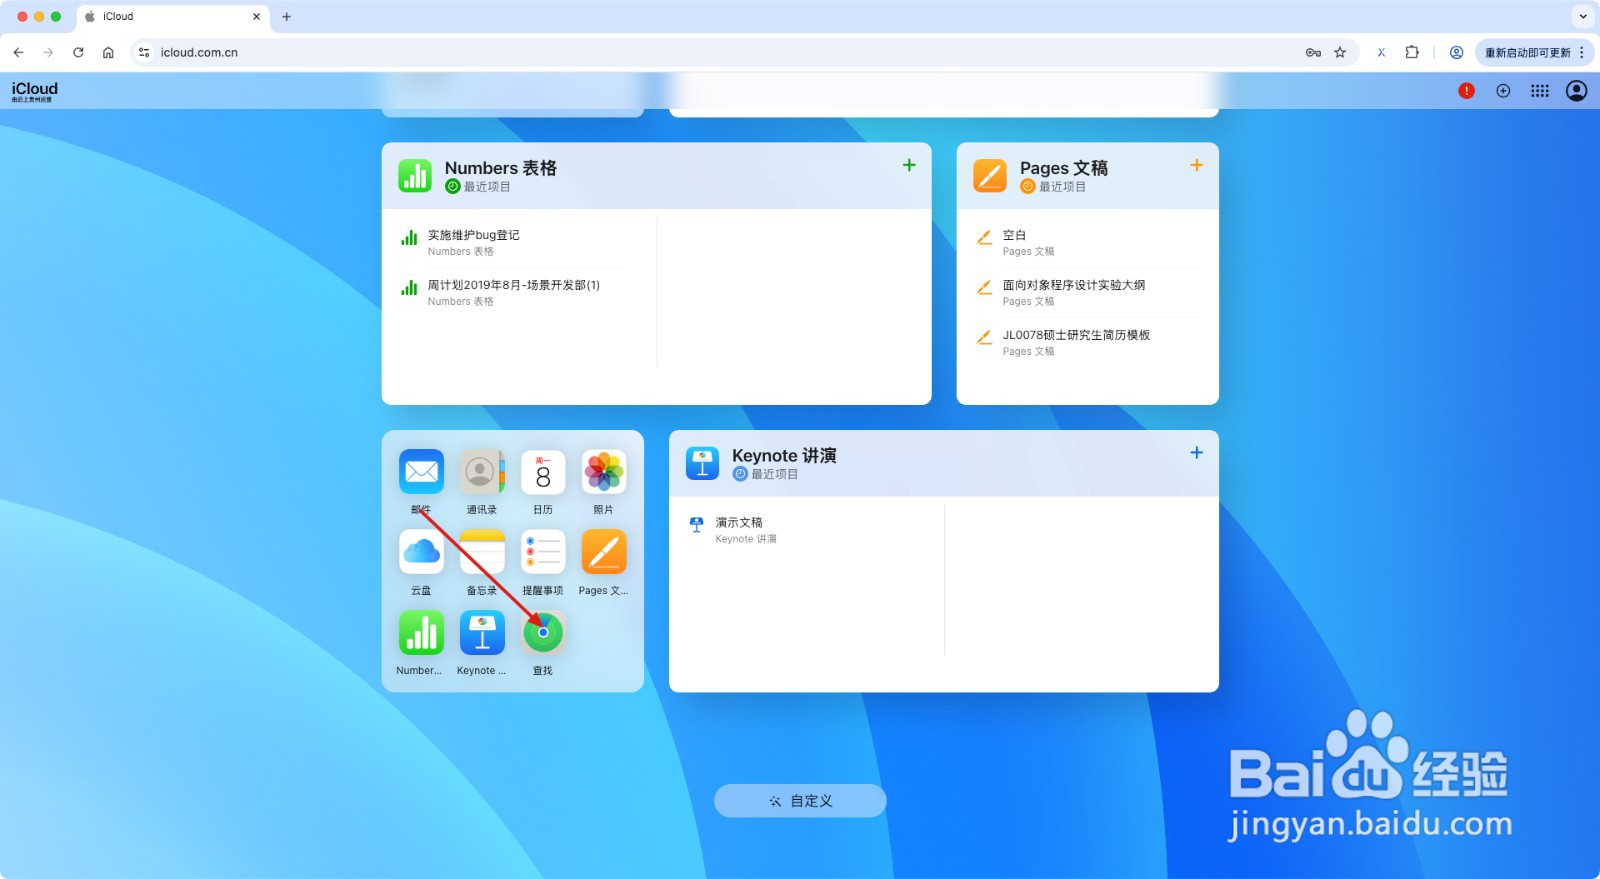
Task: Open Pages 最近项目 view selector
Action: [1053, 187]
